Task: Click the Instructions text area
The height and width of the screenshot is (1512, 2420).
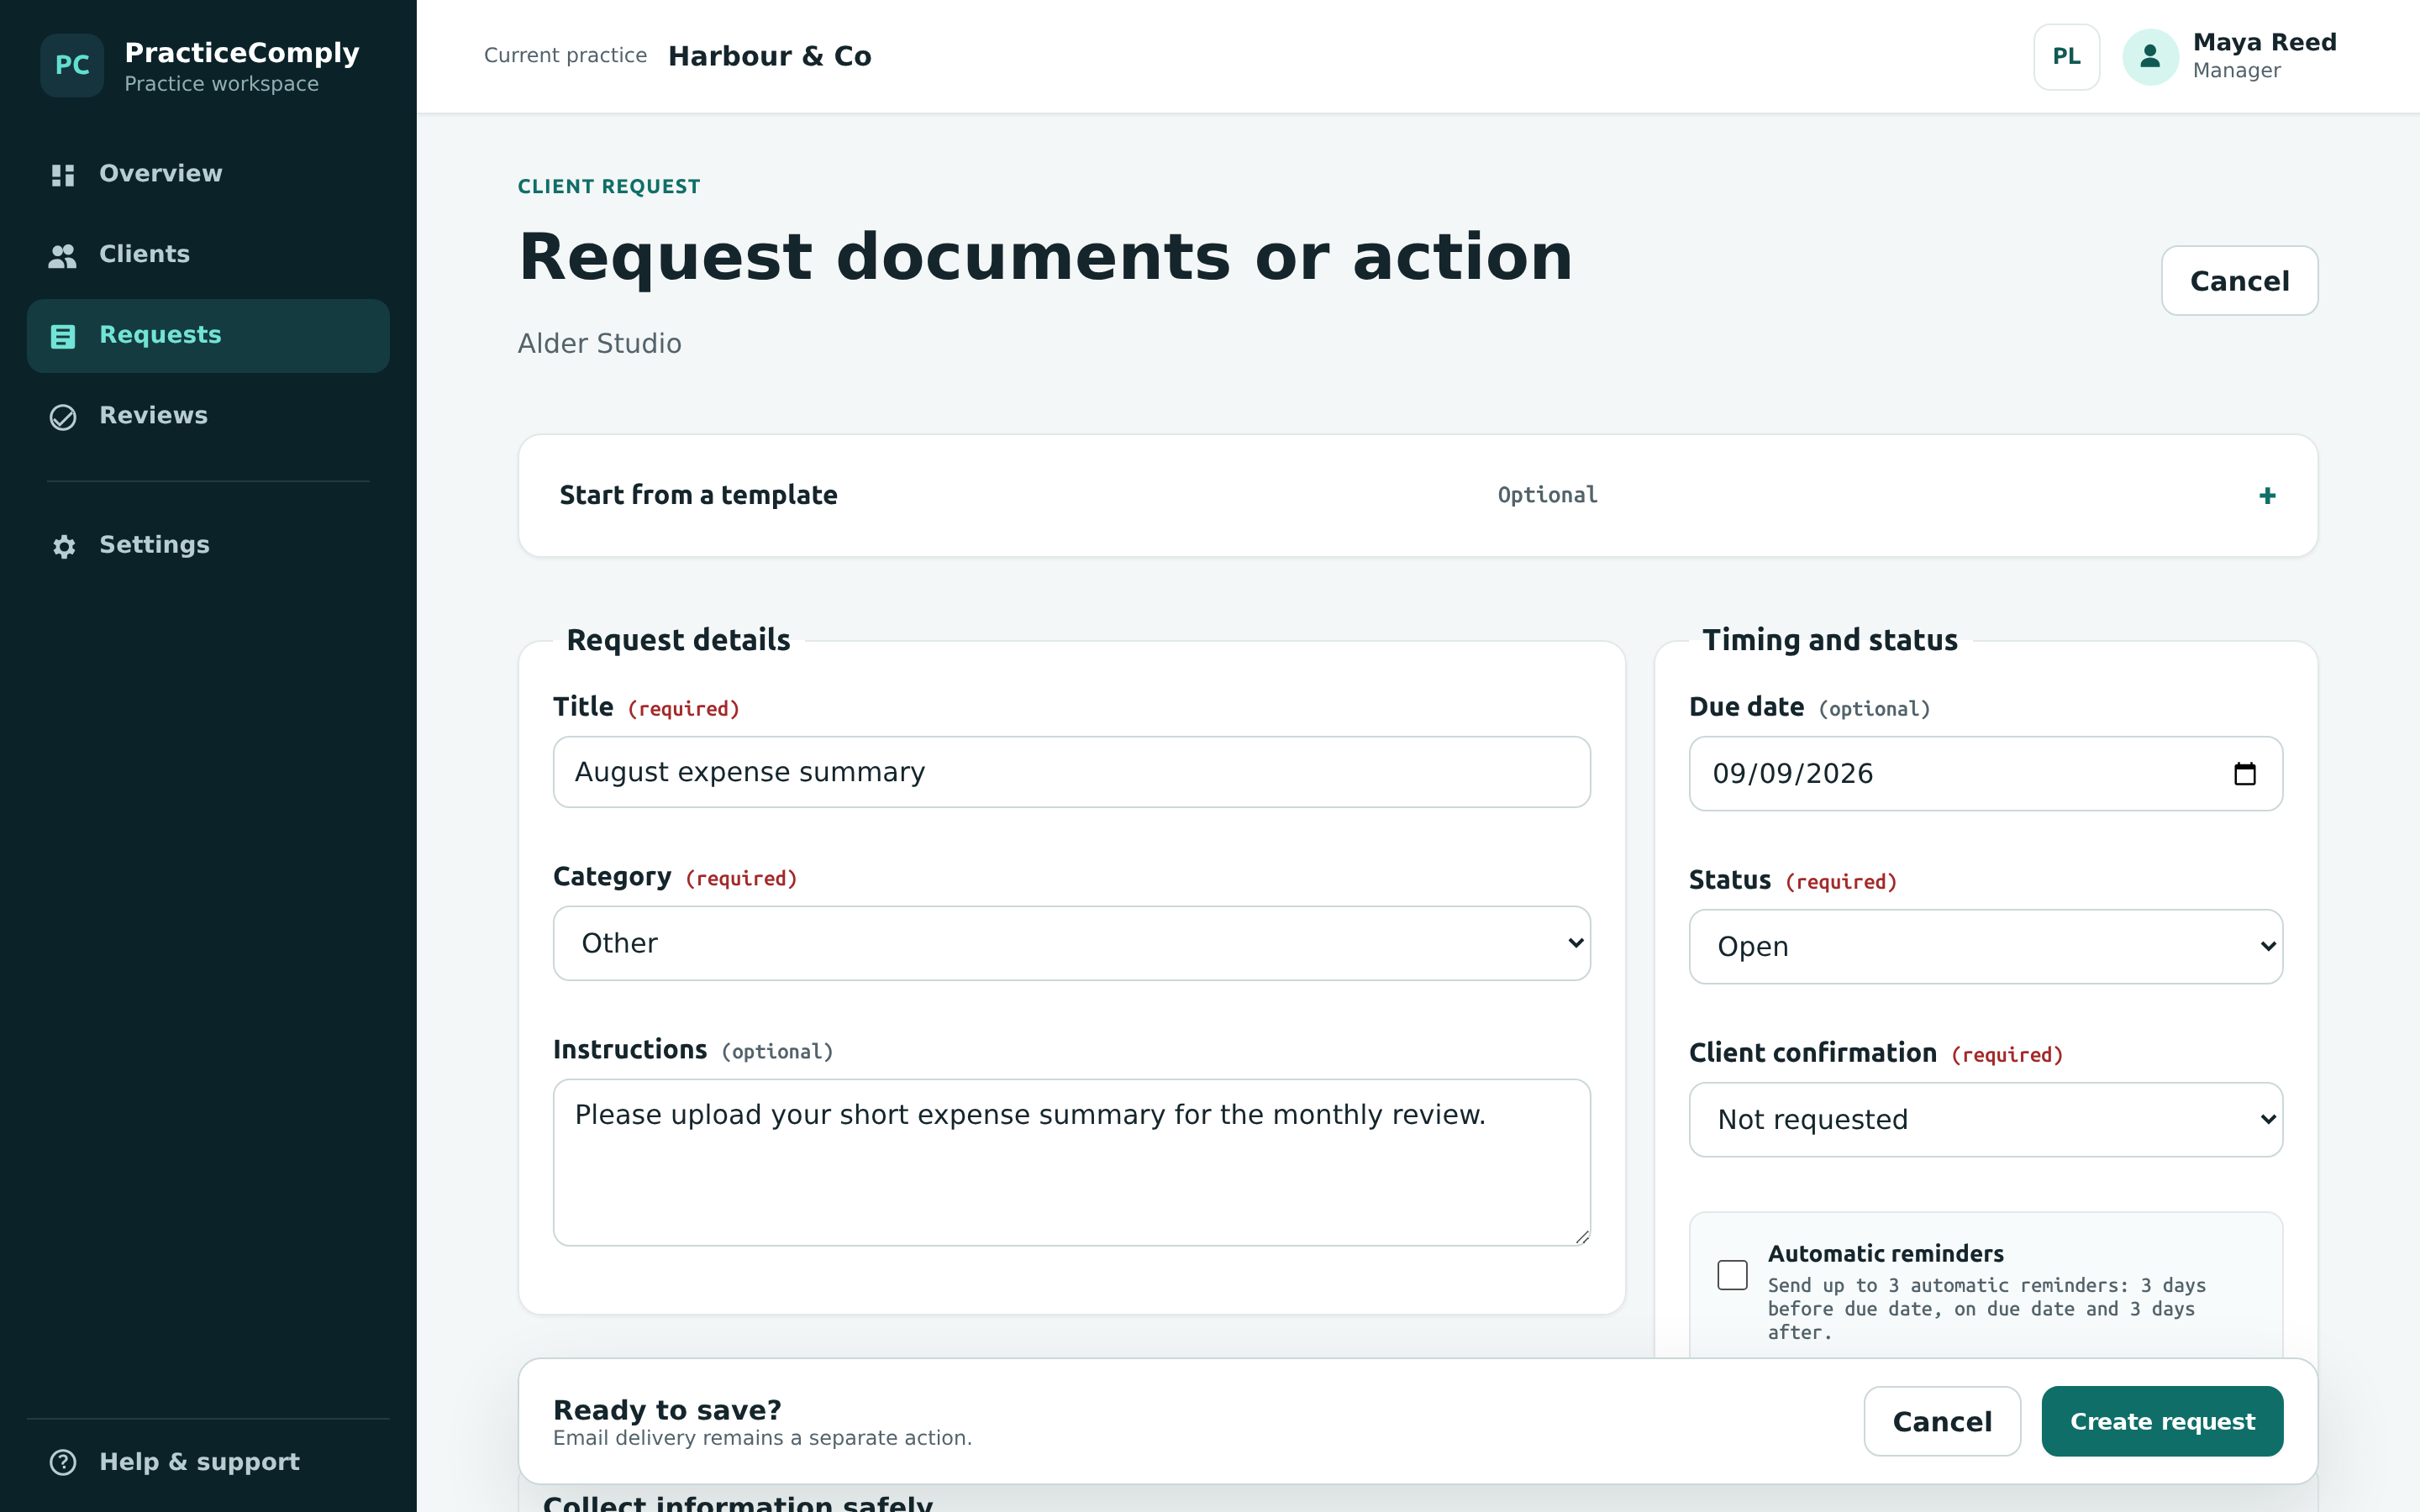Action: click(1071, 1162)
